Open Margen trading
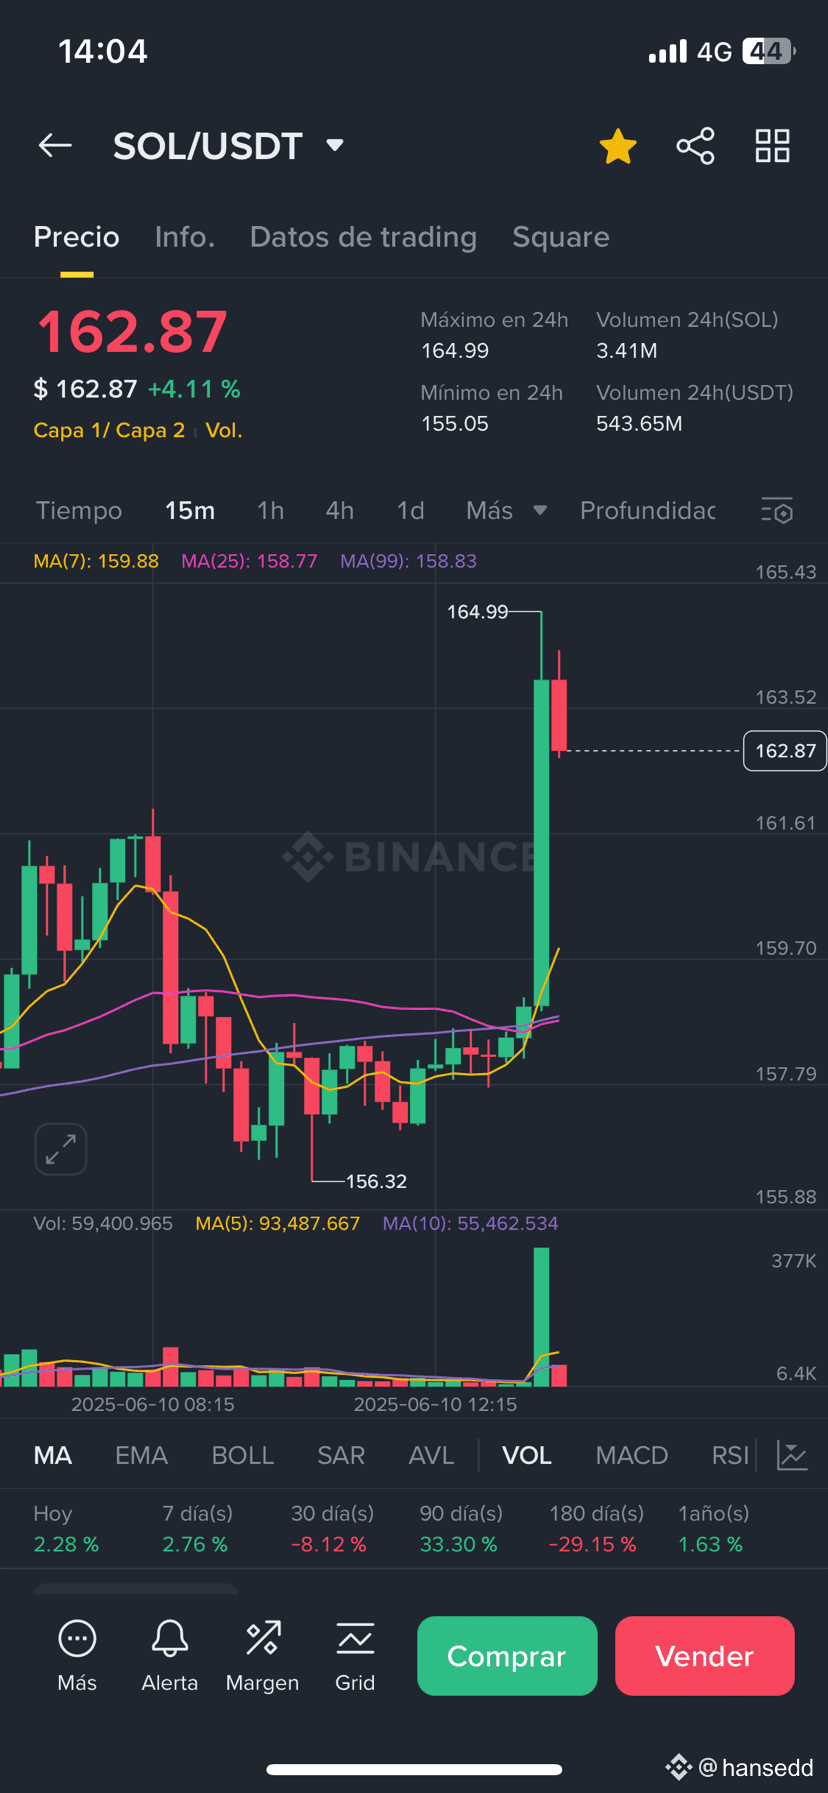 [262, 1655]
